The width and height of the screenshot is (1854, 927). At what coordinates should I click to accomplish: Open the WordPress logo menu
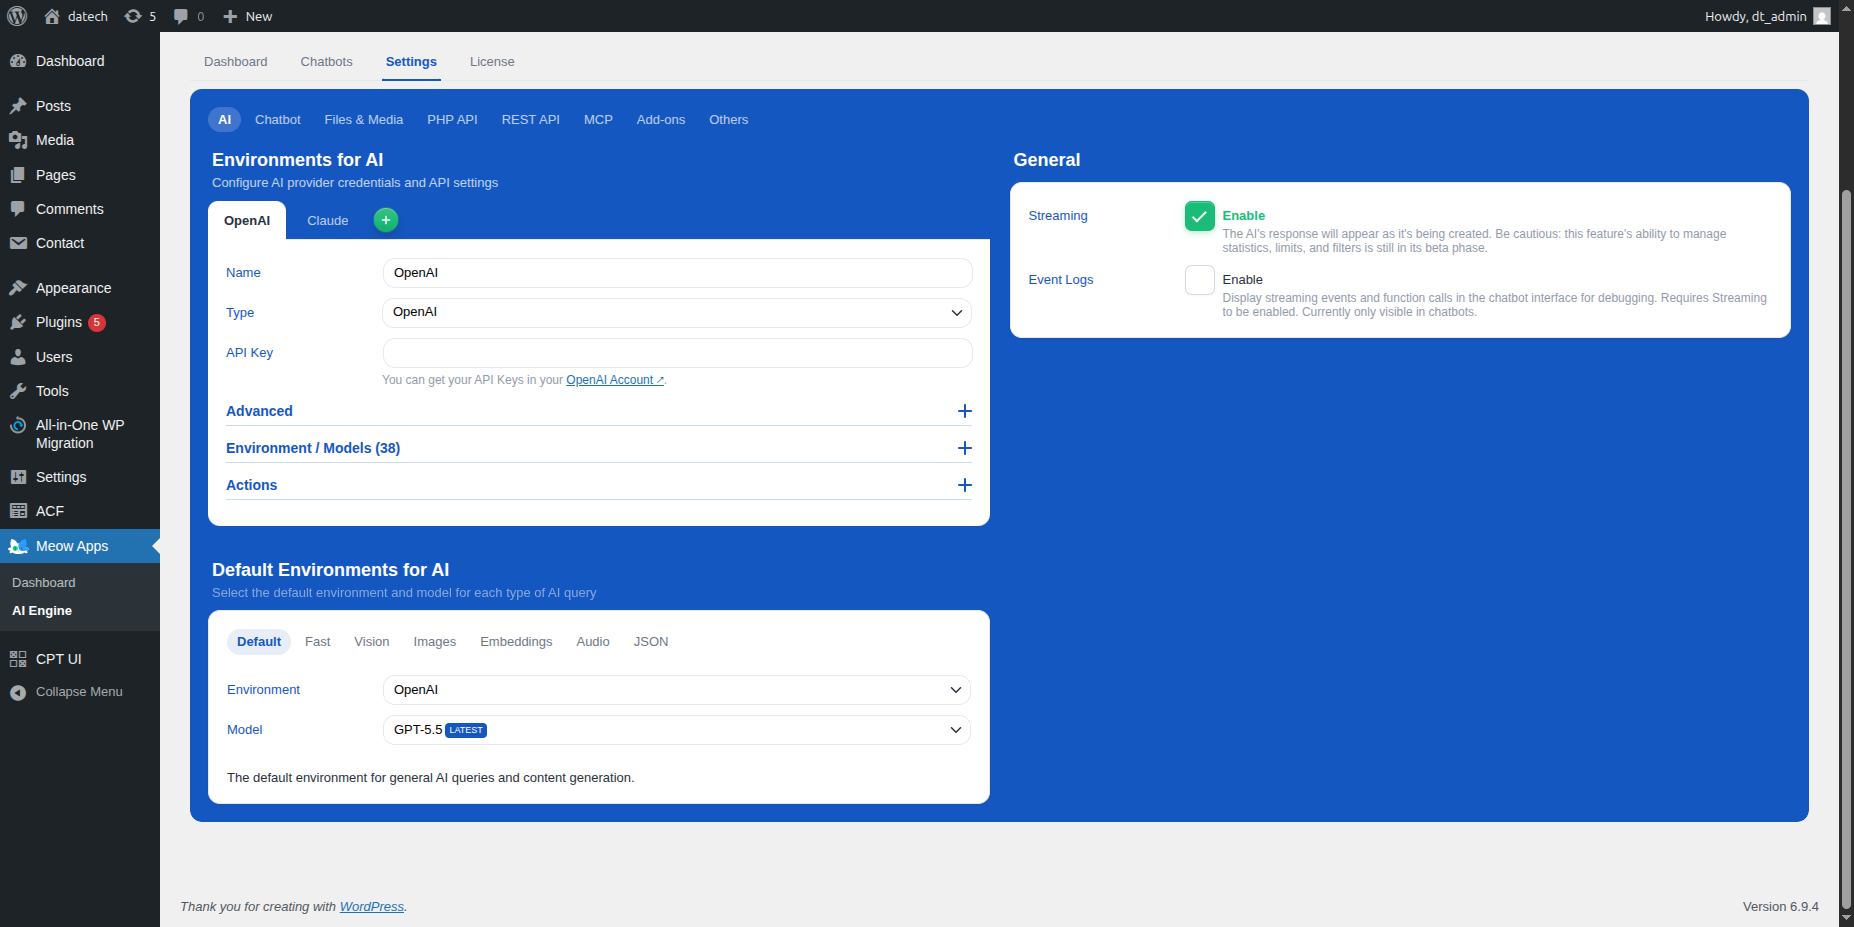point(17,16)
